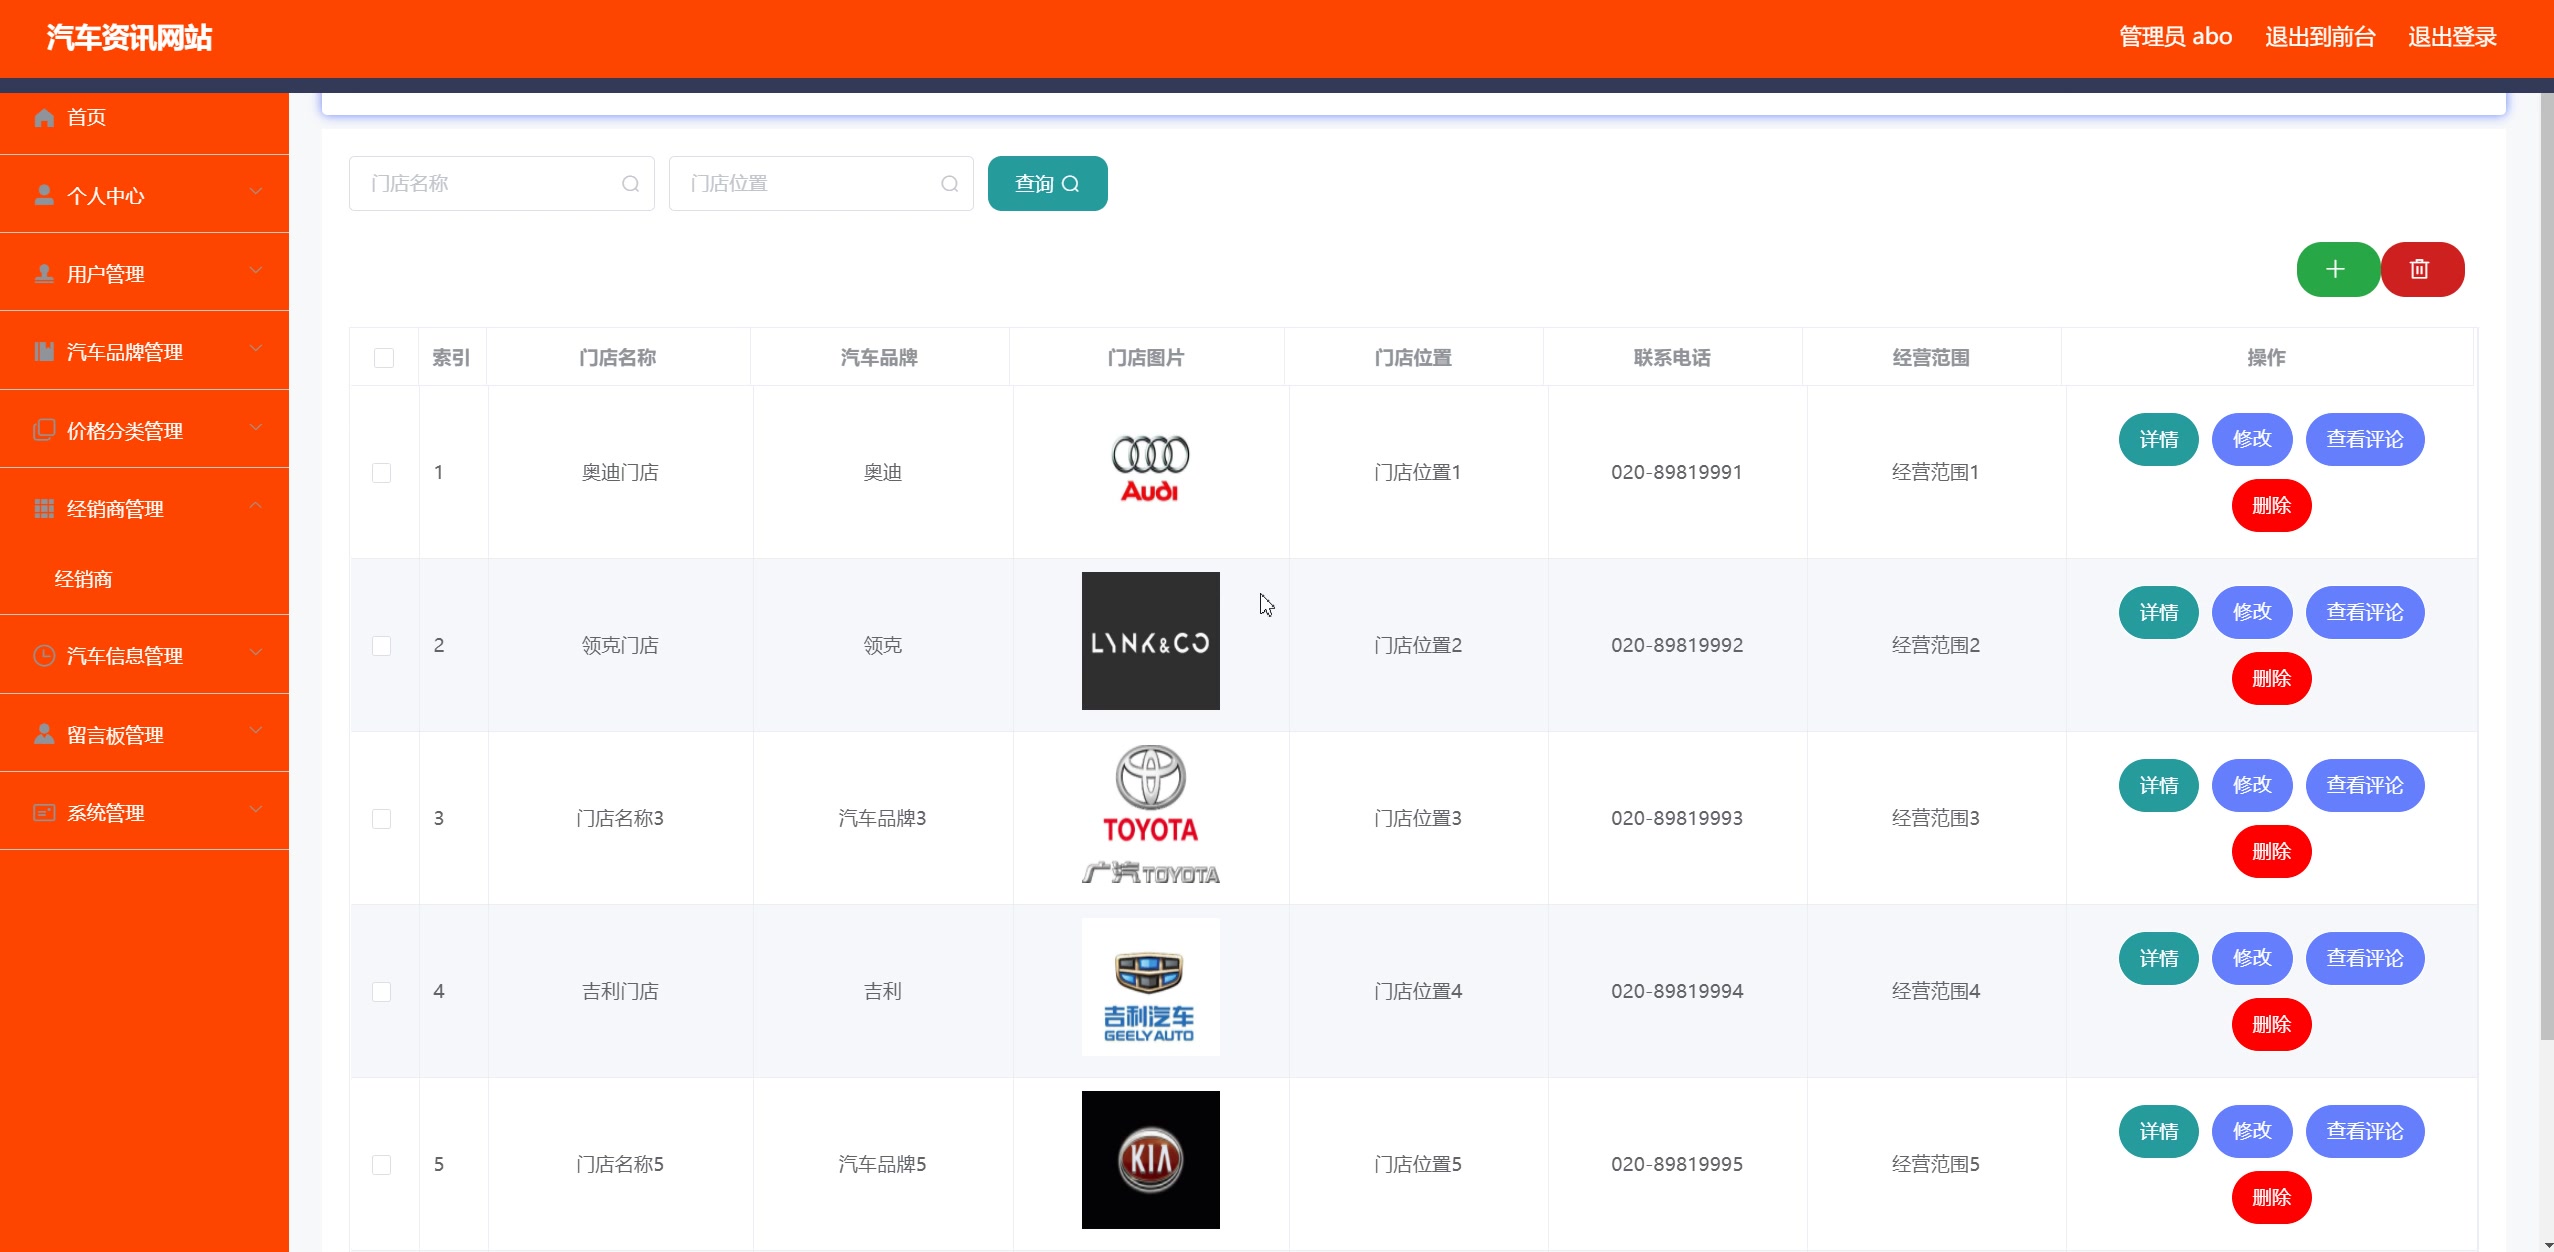Click the 查询 search button
The image size is (2554, 1252).
[x=1047, y=184]
